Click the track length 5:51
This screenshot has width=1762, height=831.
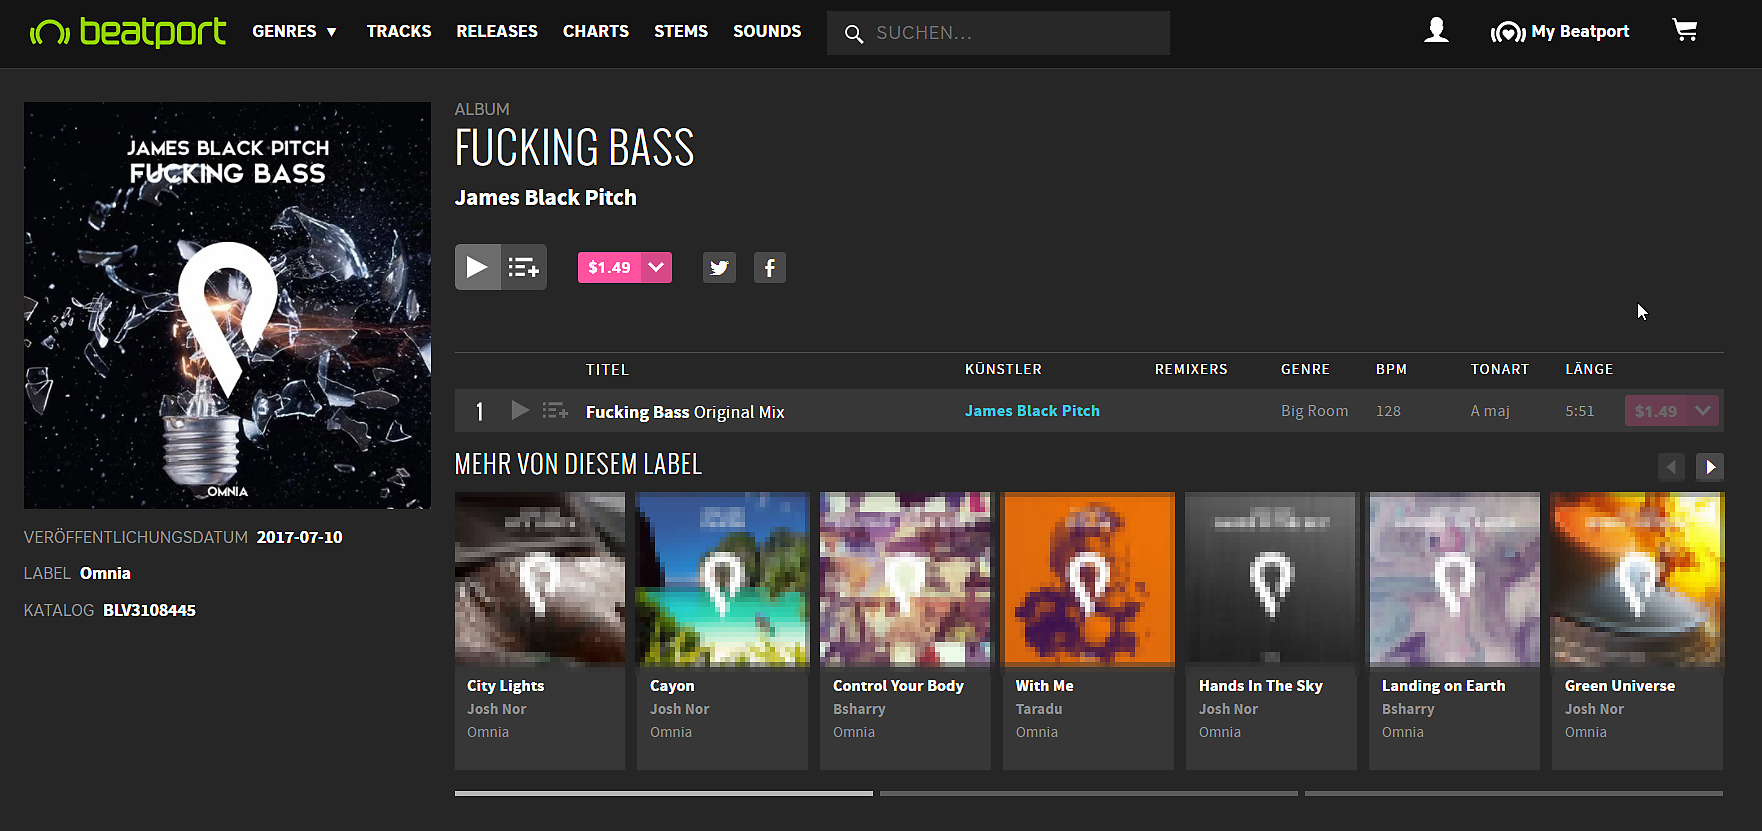(x=1580, y=411)
